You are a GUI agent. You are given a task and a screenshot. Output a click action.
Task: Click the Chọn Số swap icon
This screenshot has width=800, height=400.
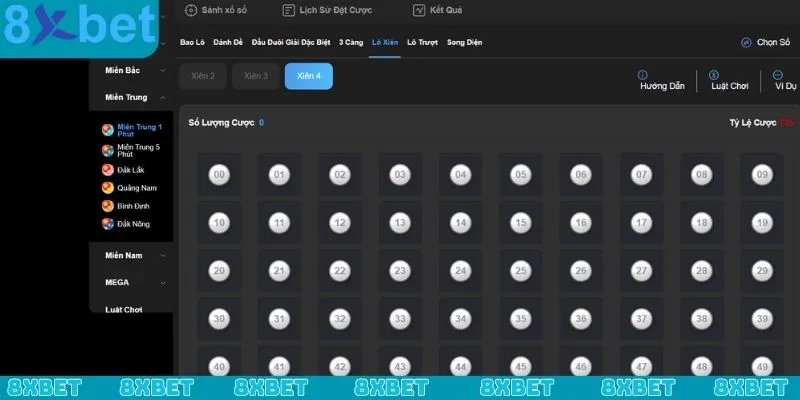coord(746,43)
